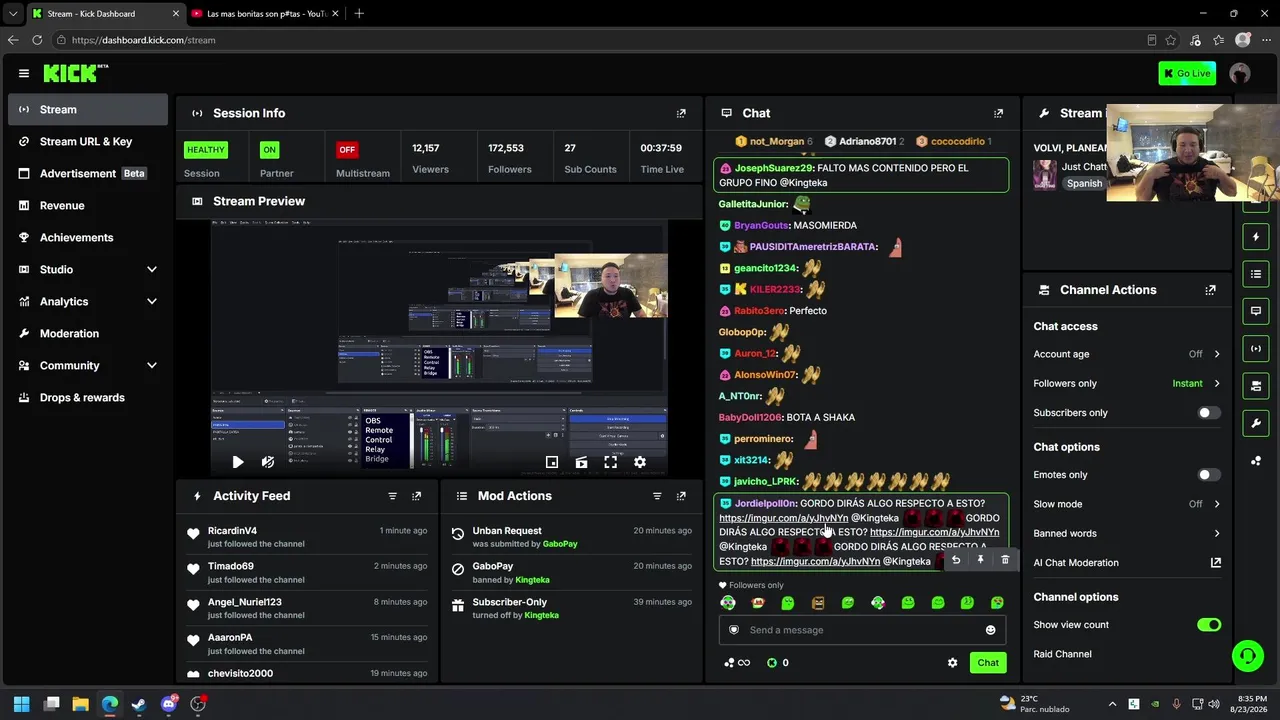Toggle Subscribers only chat
This screenshot has height=720, width=1280.
pyautogui.click(x=1209, y=413)
